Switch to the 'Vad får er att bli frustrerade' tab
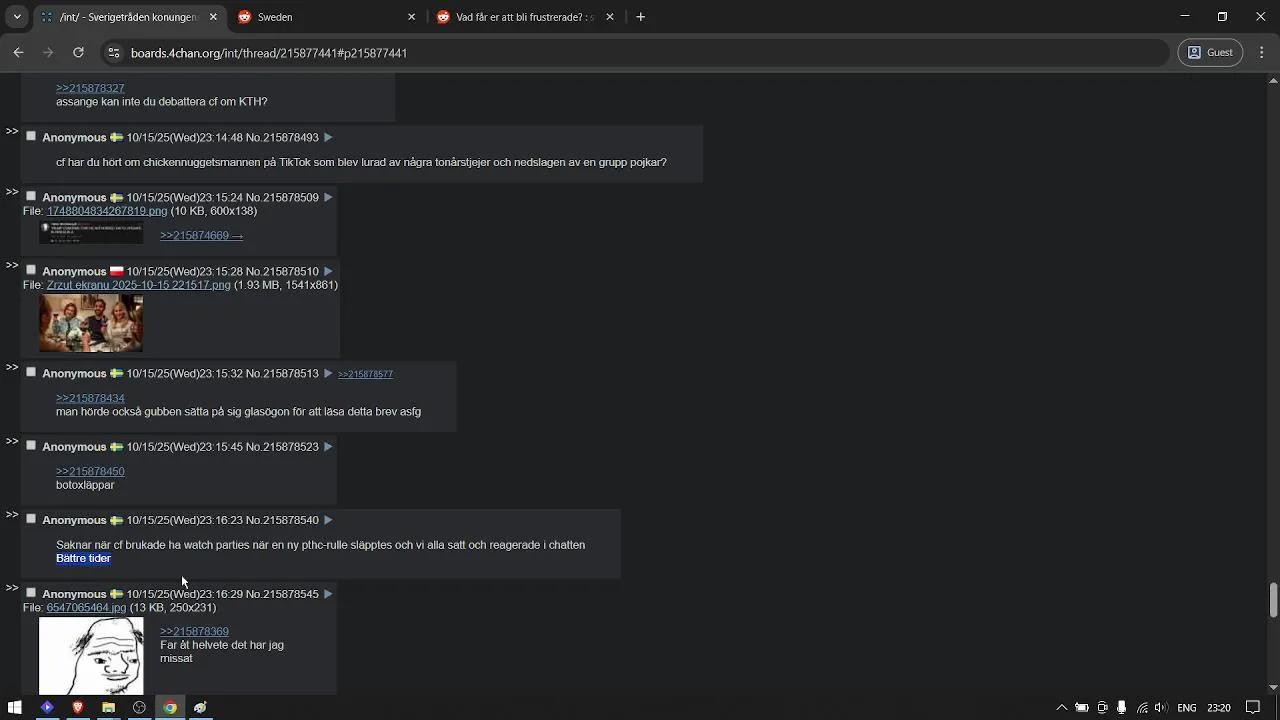 (520, 17)
